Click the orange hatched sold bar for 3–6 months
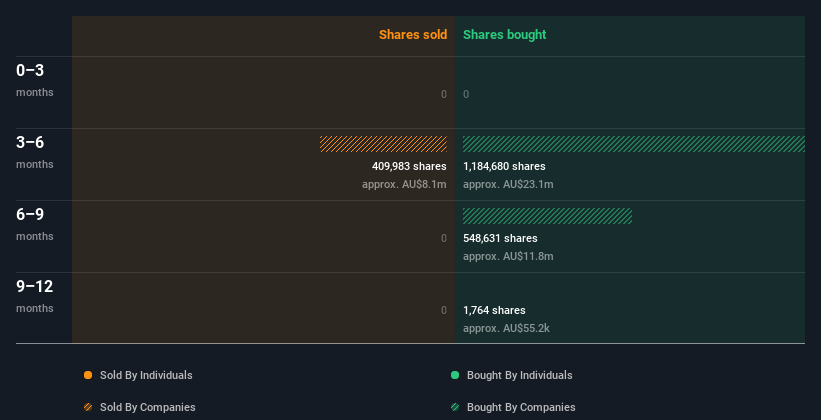The image size is (821, 420). [383, 144]
